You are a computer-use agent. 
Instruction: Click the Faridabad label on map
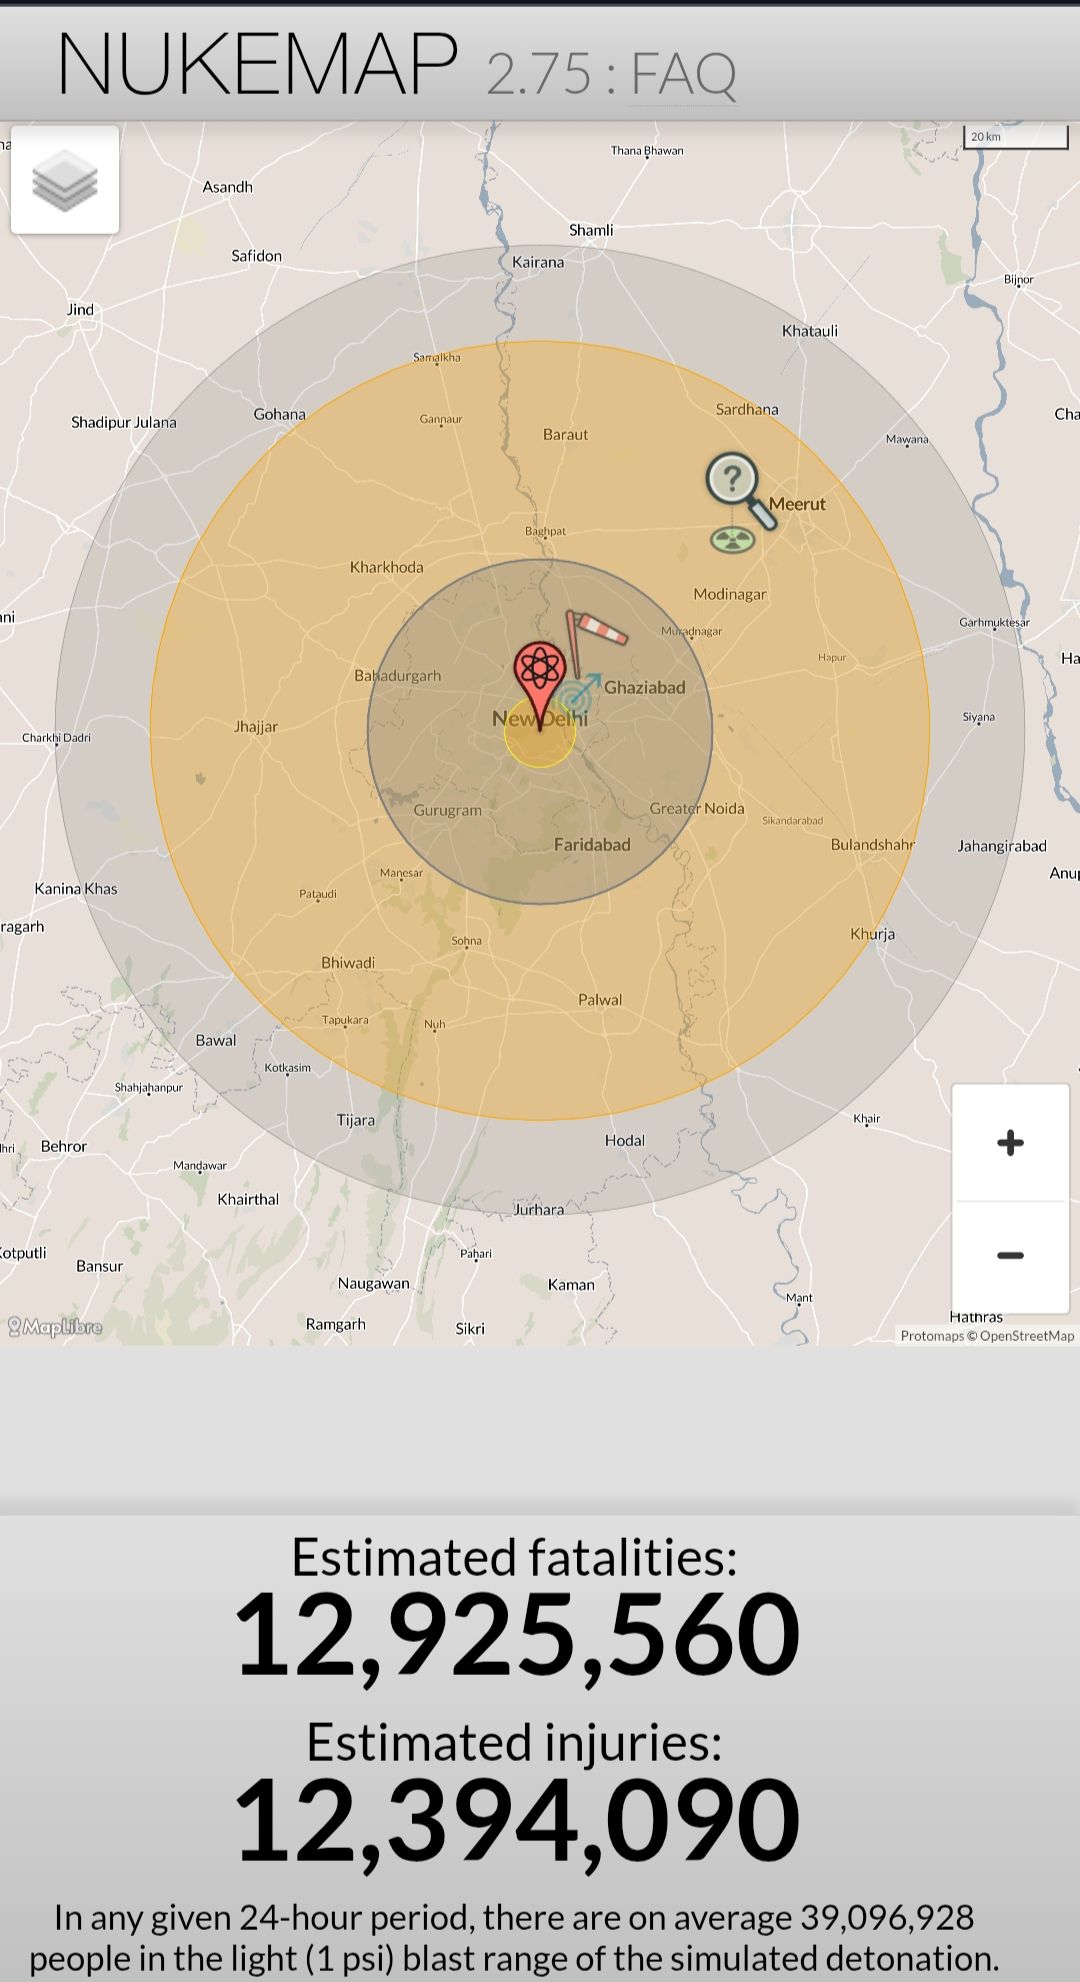click(x=592, y=845)
